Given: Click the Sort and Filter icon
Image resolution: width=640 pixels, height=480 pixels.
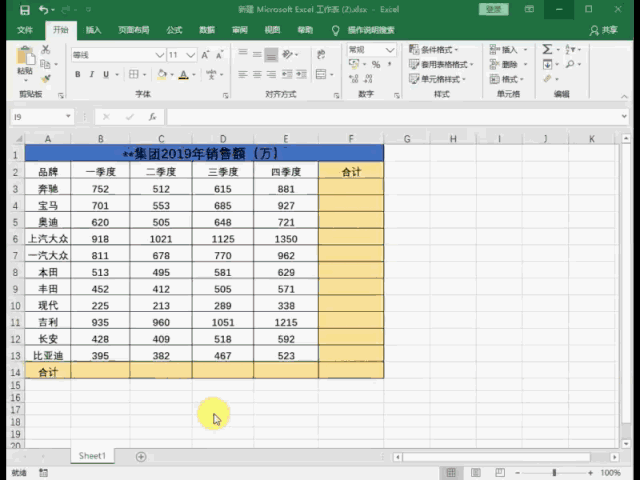Looking at the screenshot, I should tap(570, 50).
